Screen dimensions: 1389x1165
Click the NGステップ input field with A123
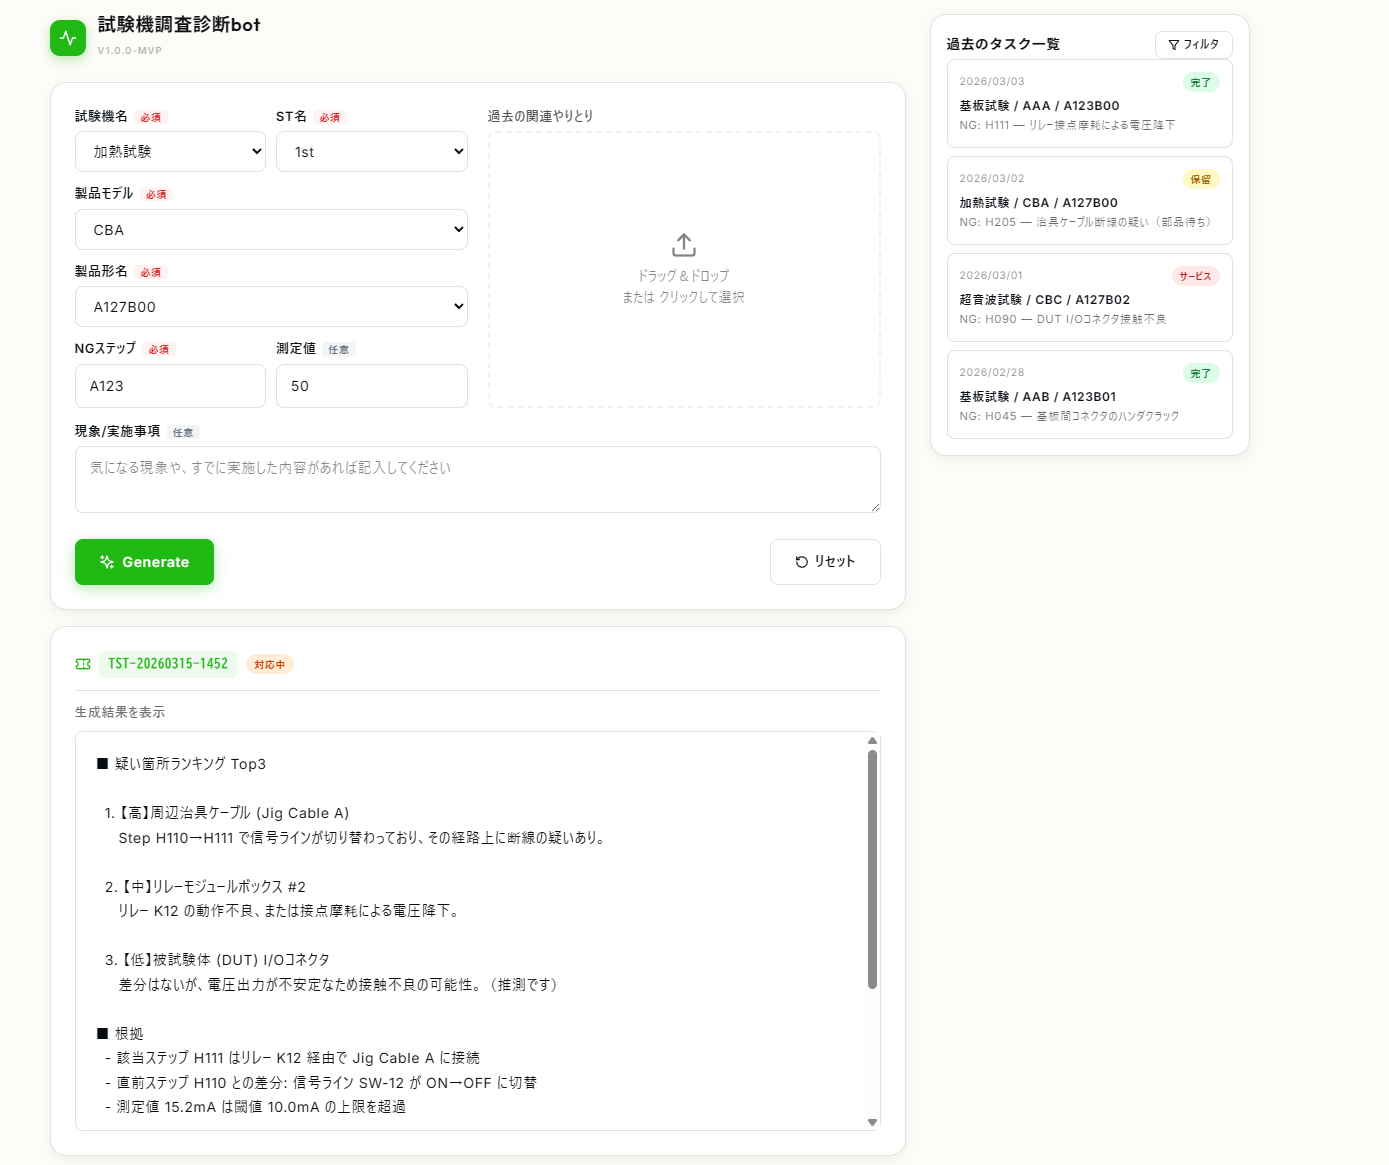coord(170,386)
